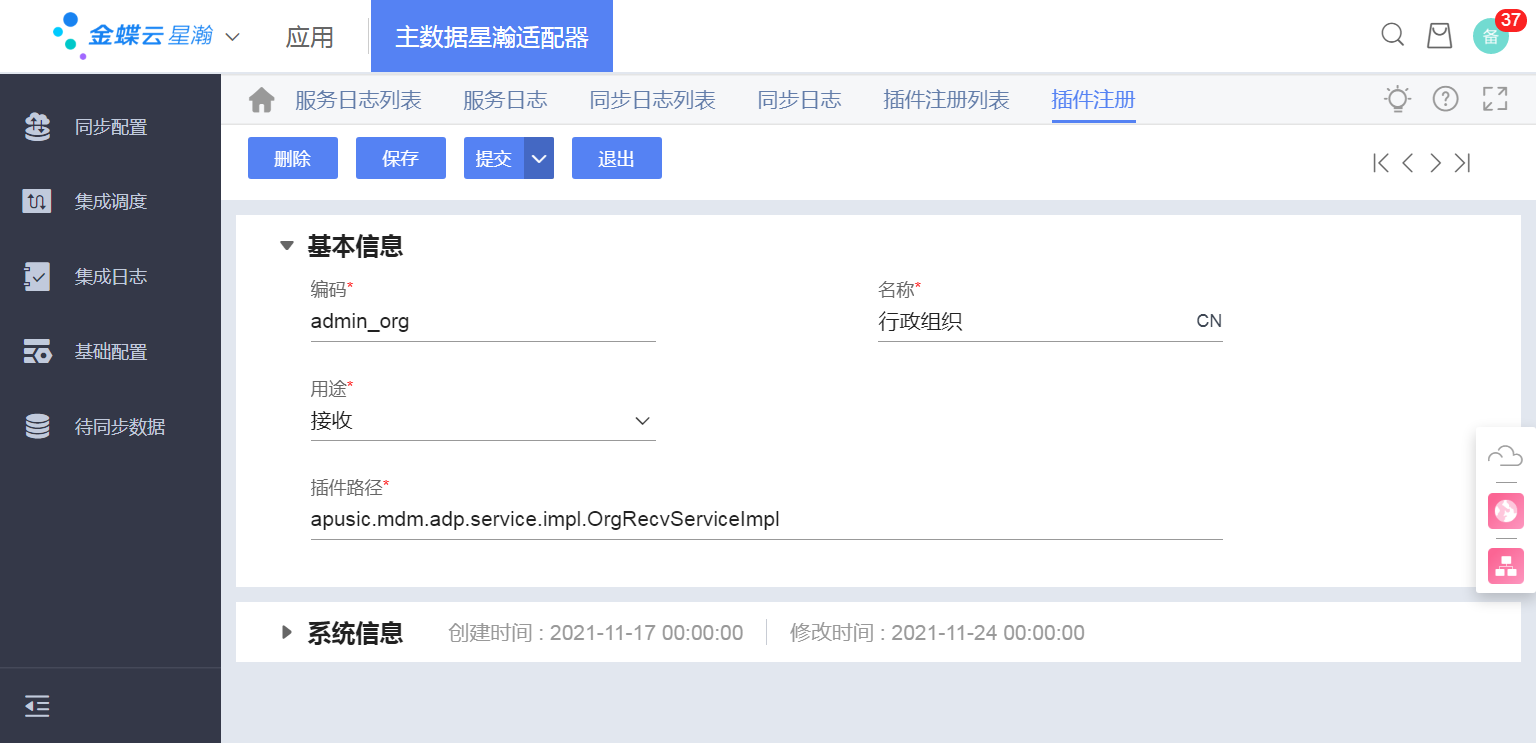Switch to 同步日志 tab
This screenshot has width=1536, height=743.
point(799,100)
